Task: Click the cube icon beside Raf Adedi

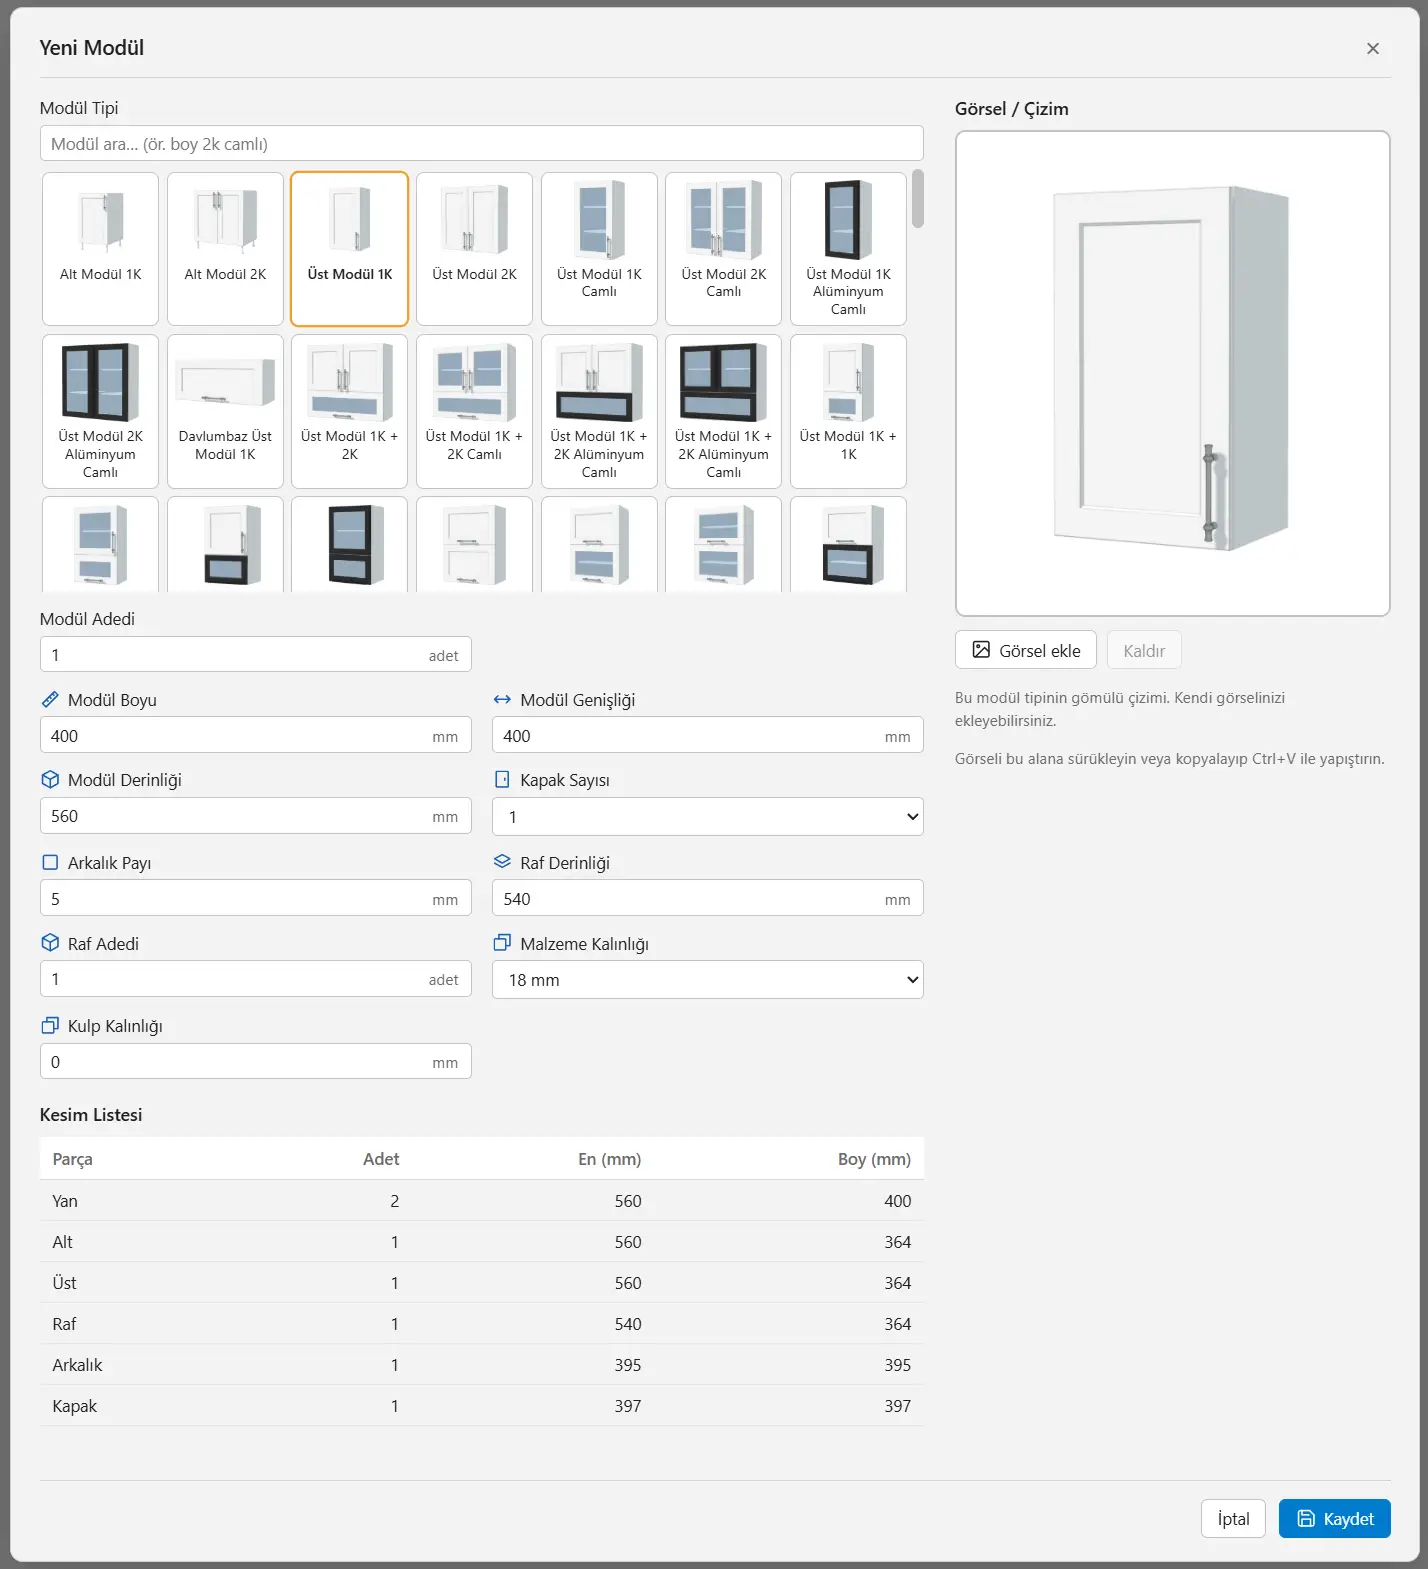Action: tap(50, 943)
